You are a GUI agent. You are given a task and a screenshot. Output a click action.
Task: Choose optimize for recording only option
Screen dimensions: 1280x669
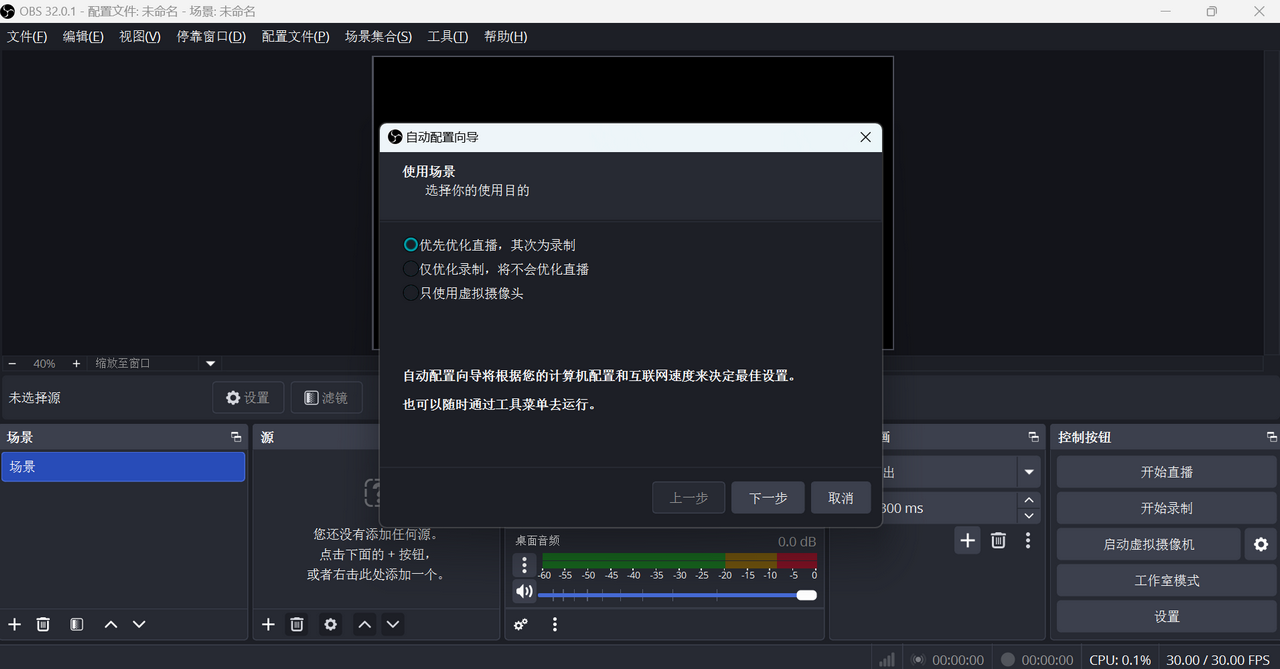tap(410, 268)
